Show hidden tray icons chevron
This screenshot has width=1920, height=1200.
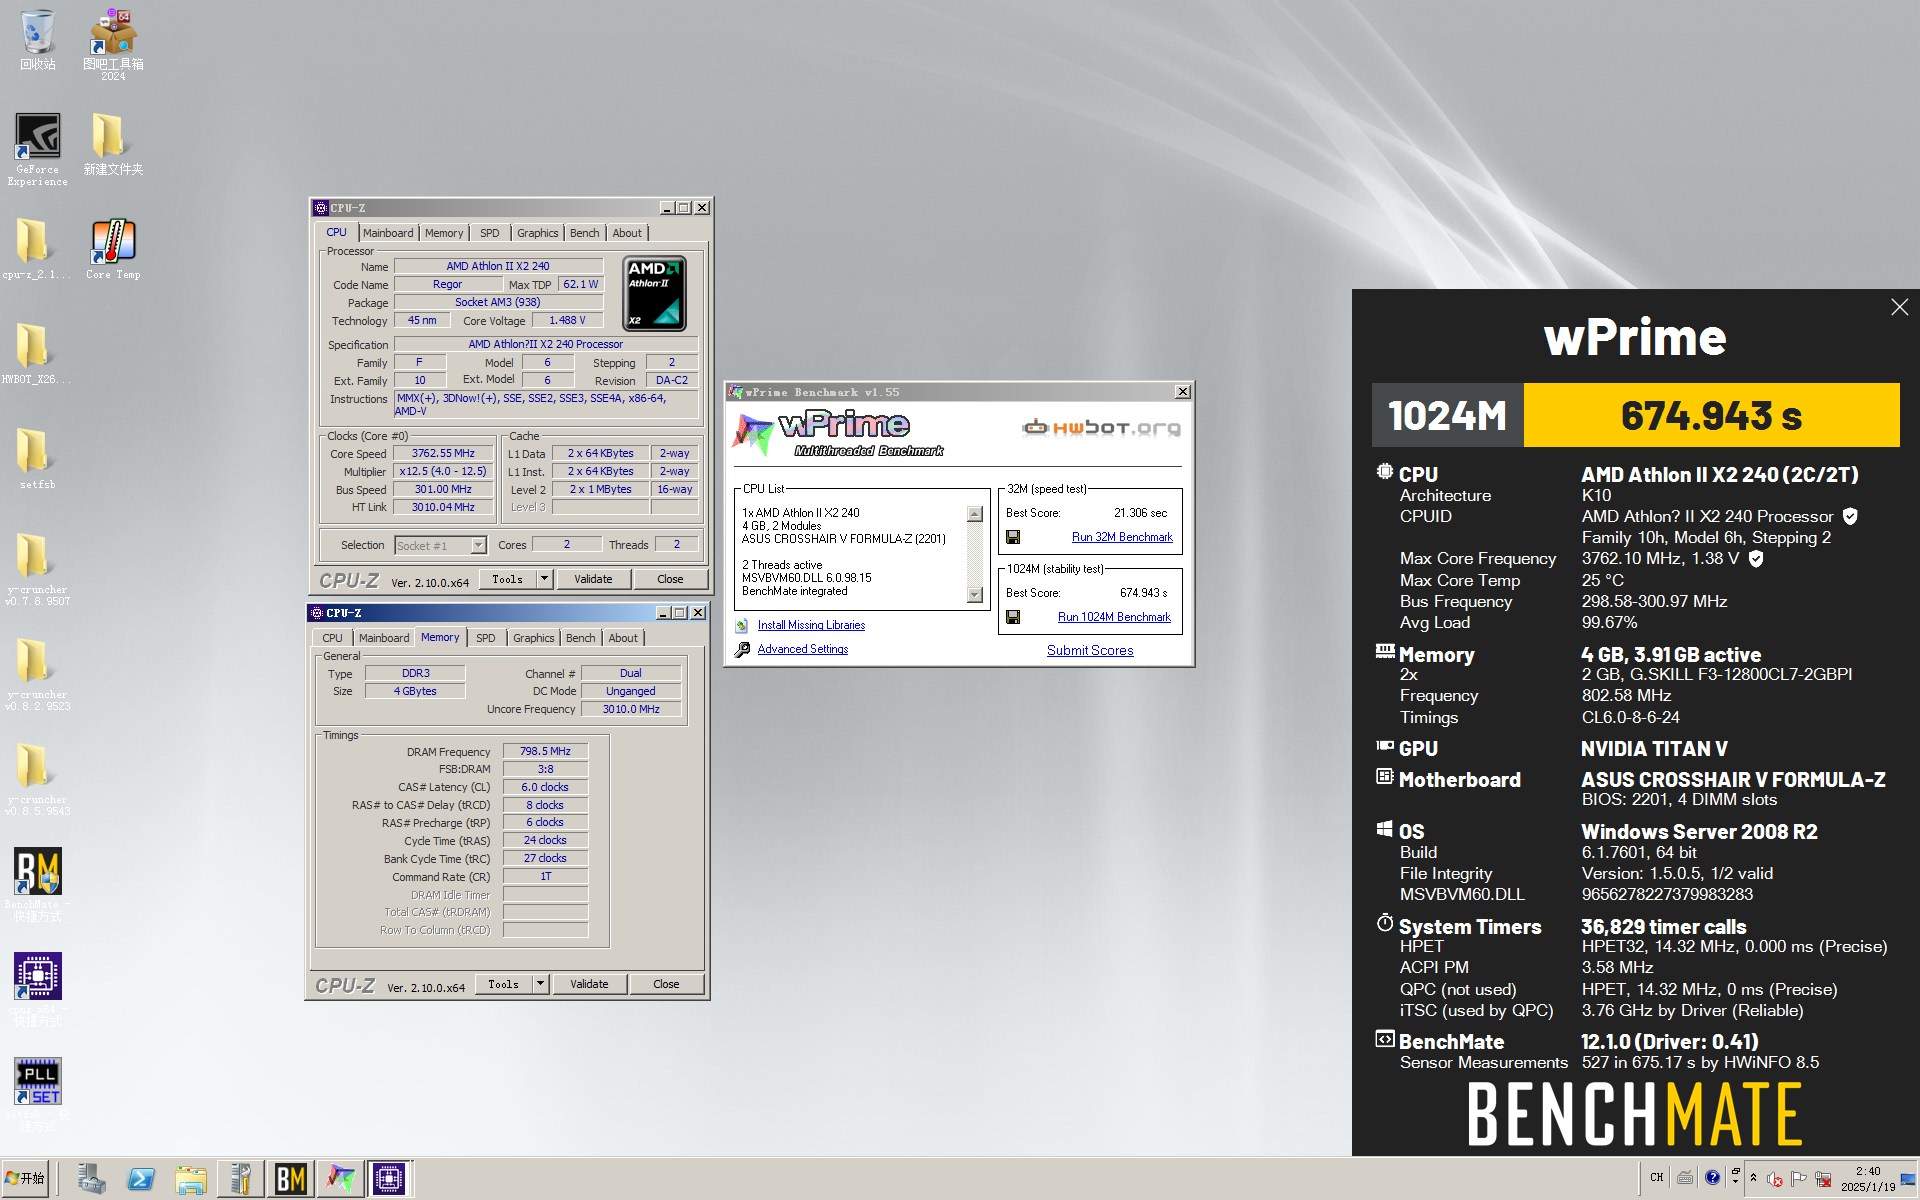pos(1753,1178)
